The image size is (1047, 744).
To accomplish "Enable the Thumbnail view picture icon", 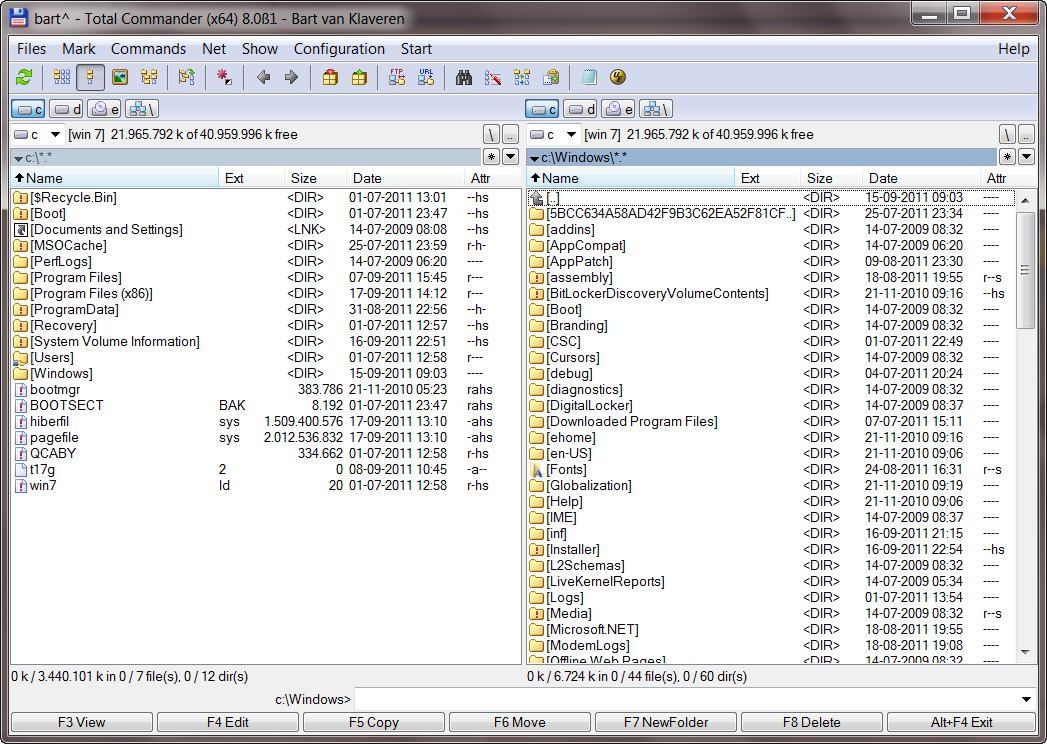I will 120,77.
